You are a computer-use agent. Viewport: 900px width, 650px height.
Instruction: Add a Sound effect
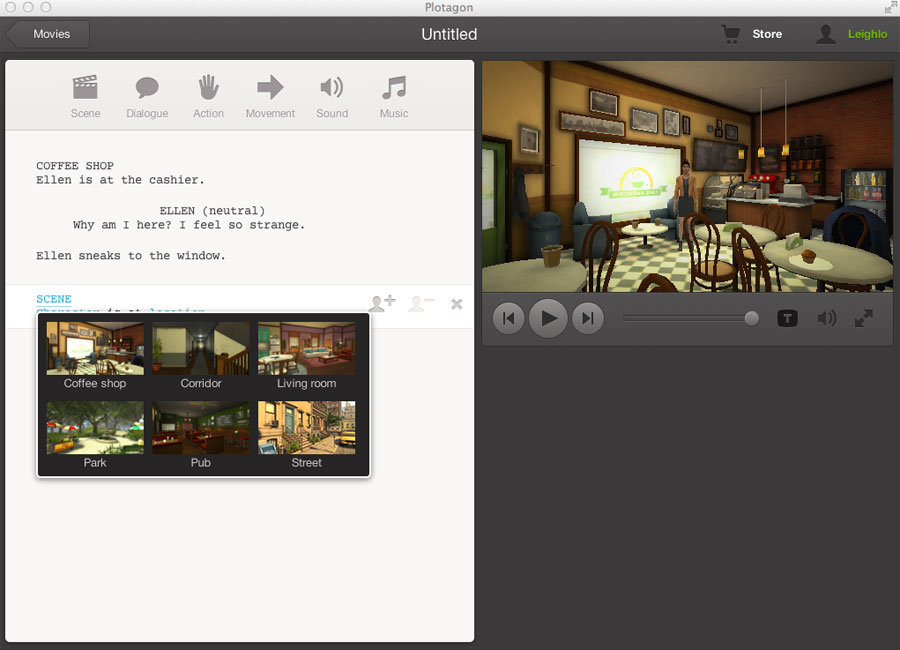pyautogui.click(x=332, y=96)
